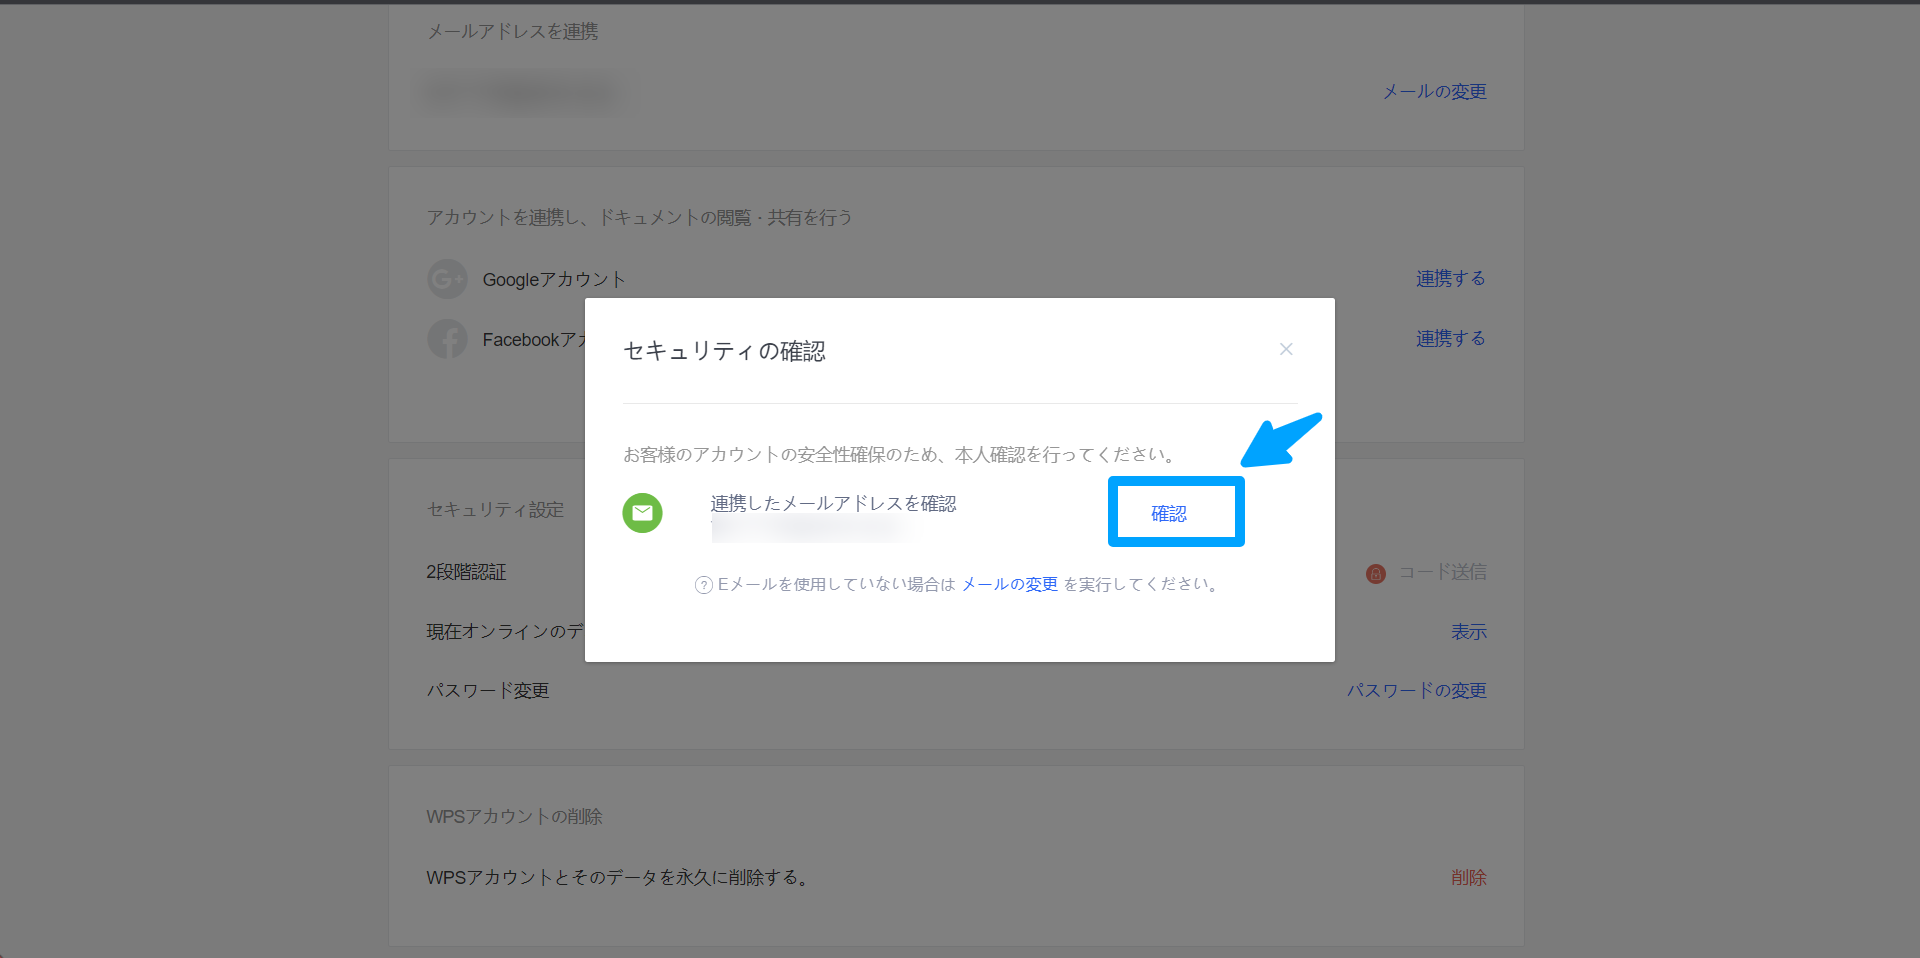Click the red 削除 link
The image size is (1920, 958).
(1469, 877)
